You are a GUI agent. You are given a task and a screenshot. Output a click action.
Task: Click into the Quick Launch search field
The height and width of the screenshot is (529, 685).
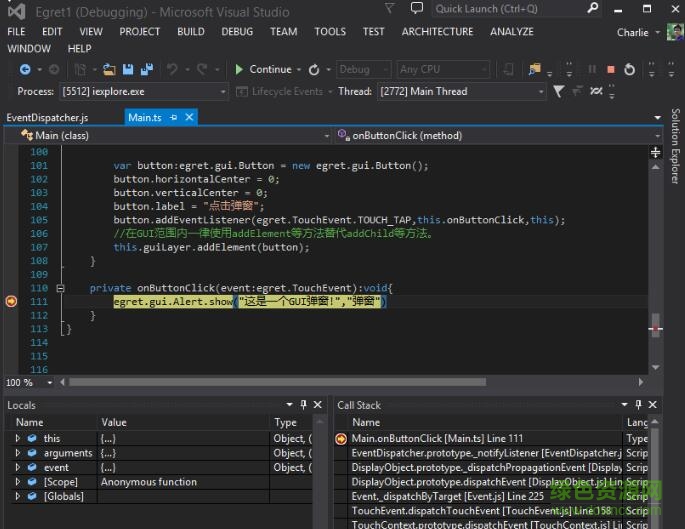(x=500, y=9)
